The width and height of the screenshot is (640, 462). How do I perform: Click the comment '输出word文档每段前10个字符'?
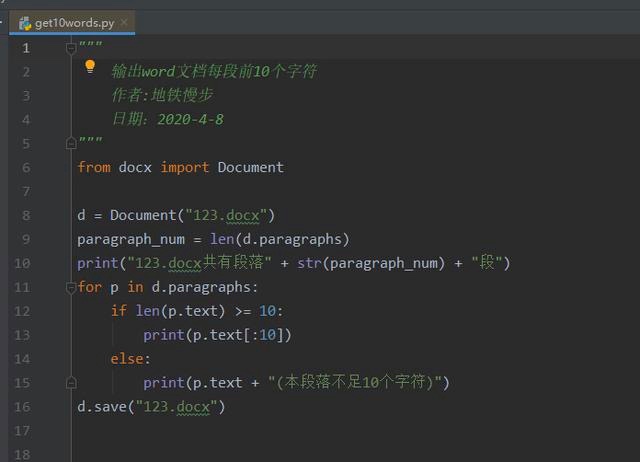(x=214, y=71)
